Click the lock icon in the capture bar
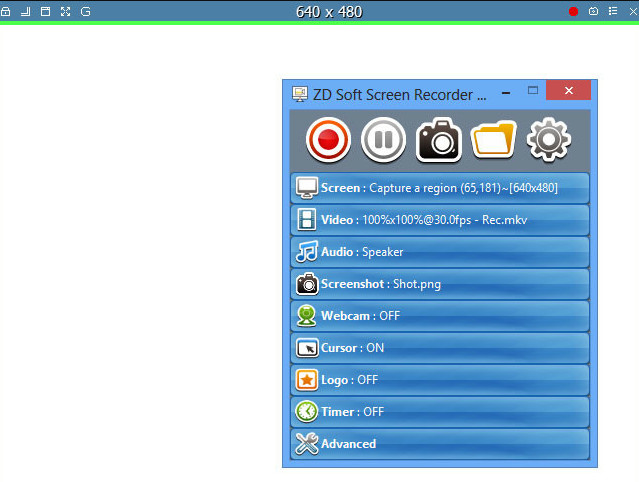Screen dimensions: 639x482 click(5, 11)
